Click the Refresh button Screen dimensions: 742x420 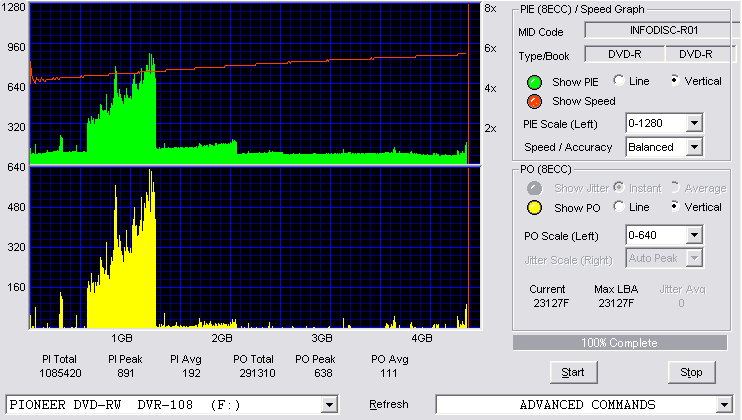389,404
